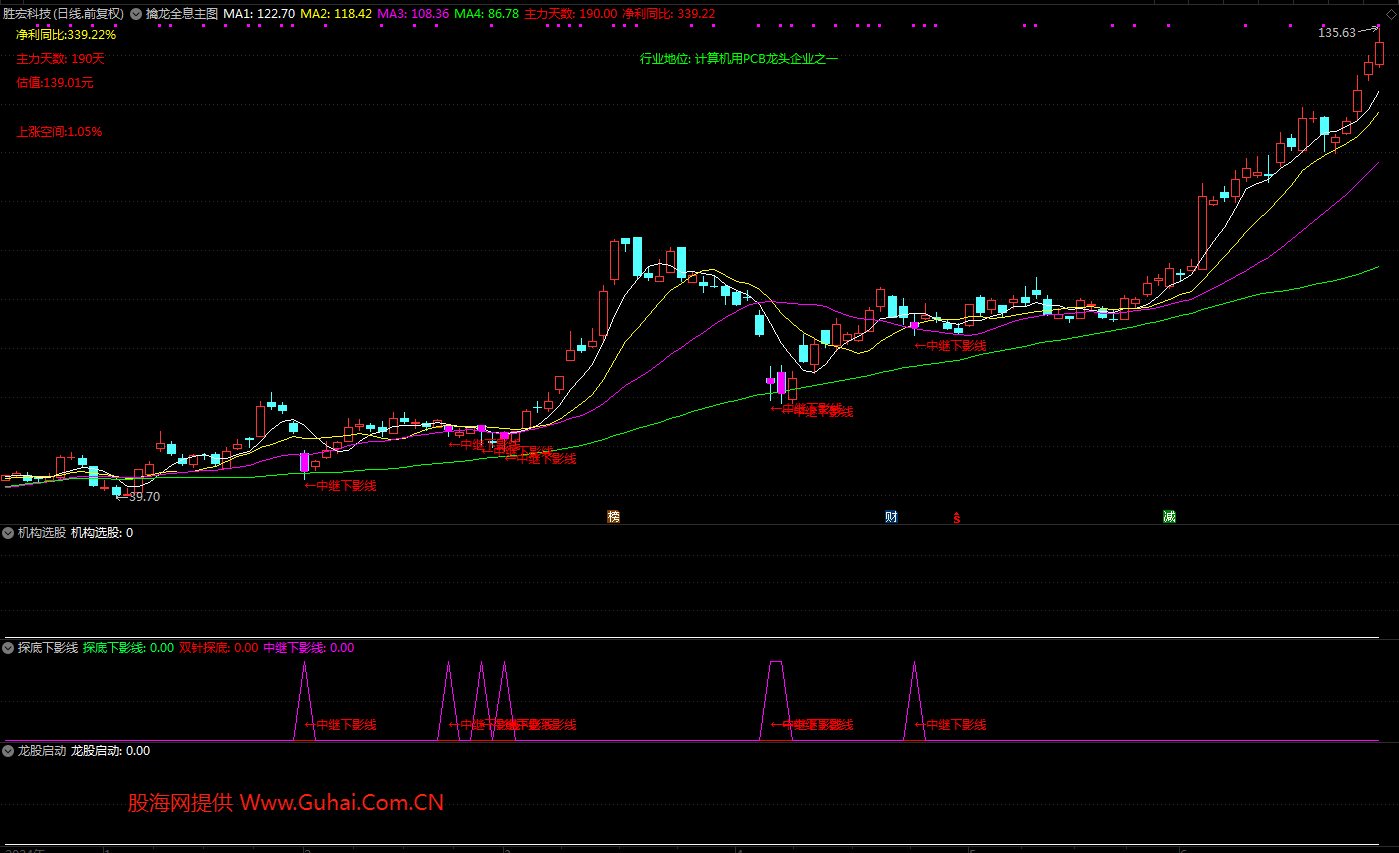
Task: Click the yellow 净利同比:339.22% text
Action: pyautogui.click(x=66, y=35)
